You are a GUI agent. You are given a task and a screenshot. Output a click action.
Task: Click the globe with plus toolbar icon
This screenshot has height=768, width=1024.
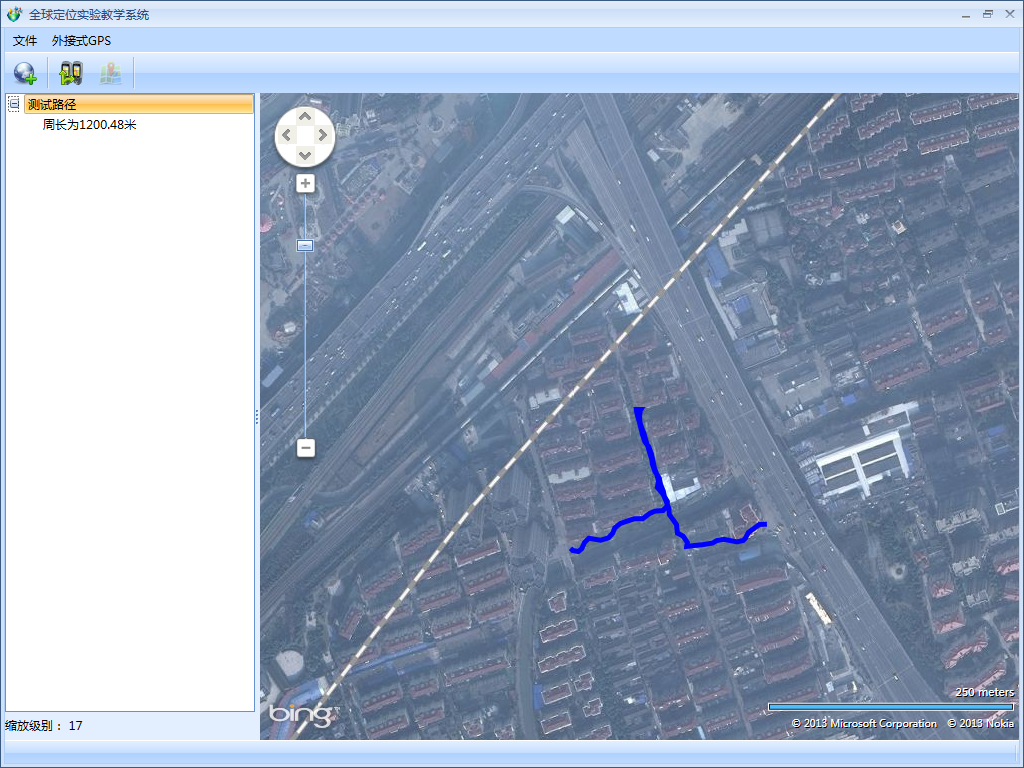point(25,73)
